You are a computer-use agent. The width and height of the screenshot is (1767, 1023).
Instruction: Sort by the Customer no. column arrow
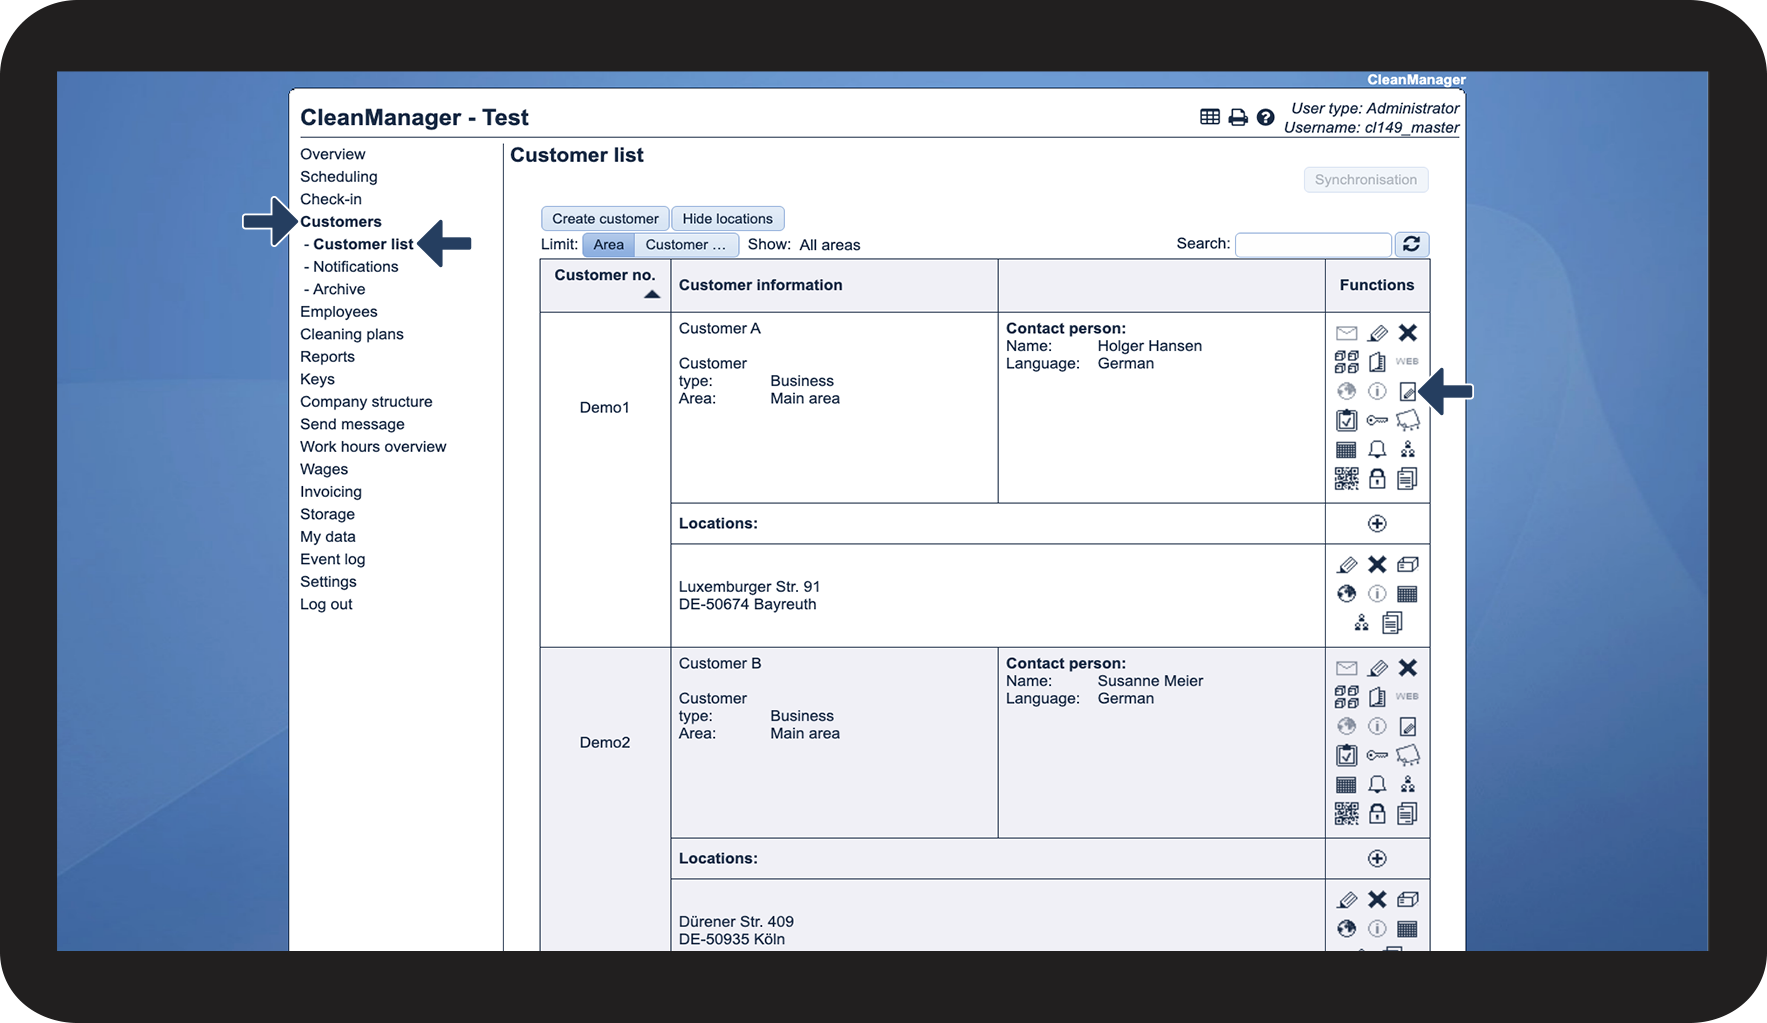coord(652,294)
